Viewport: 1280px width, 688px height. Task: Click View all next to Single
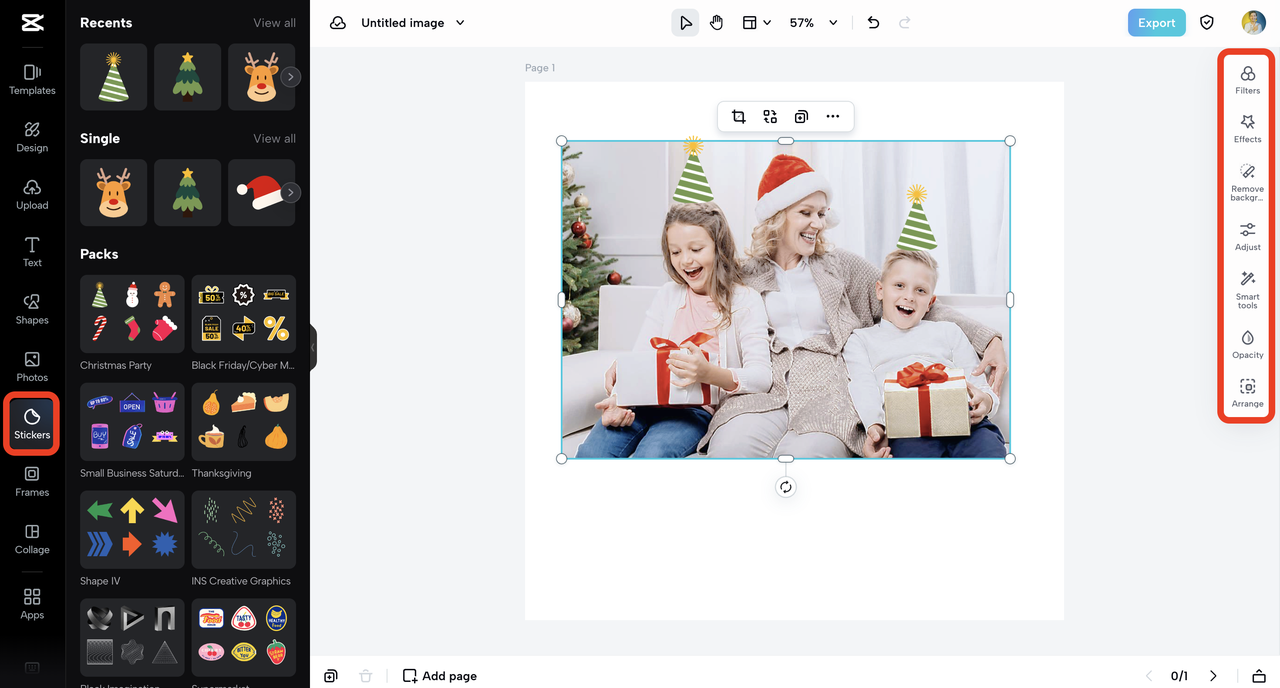coord(274,139)
